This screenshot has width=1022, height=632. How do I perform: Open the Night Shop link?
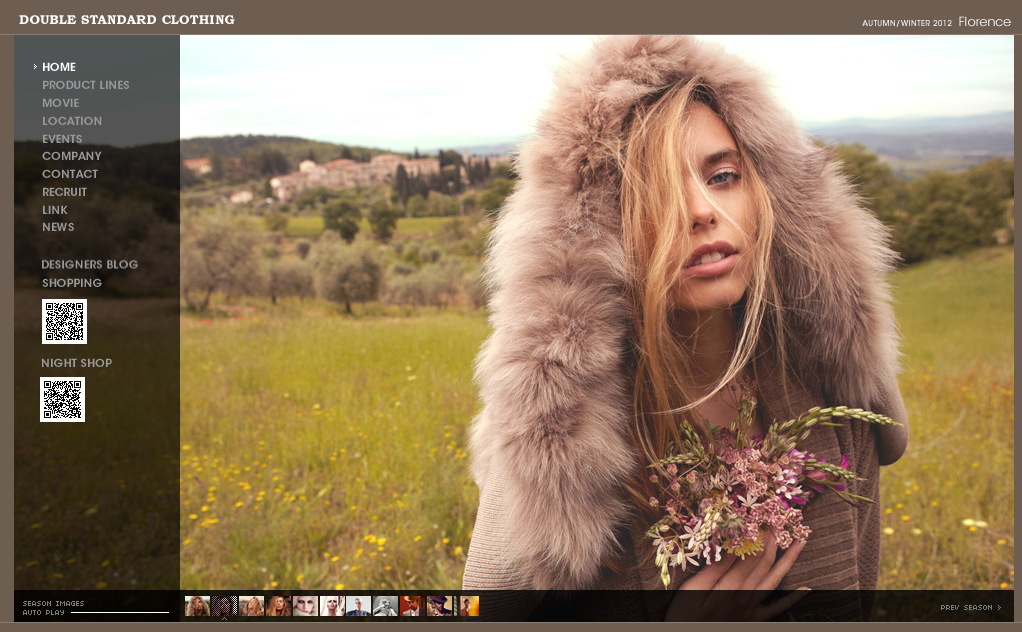(x=76, y=363)
